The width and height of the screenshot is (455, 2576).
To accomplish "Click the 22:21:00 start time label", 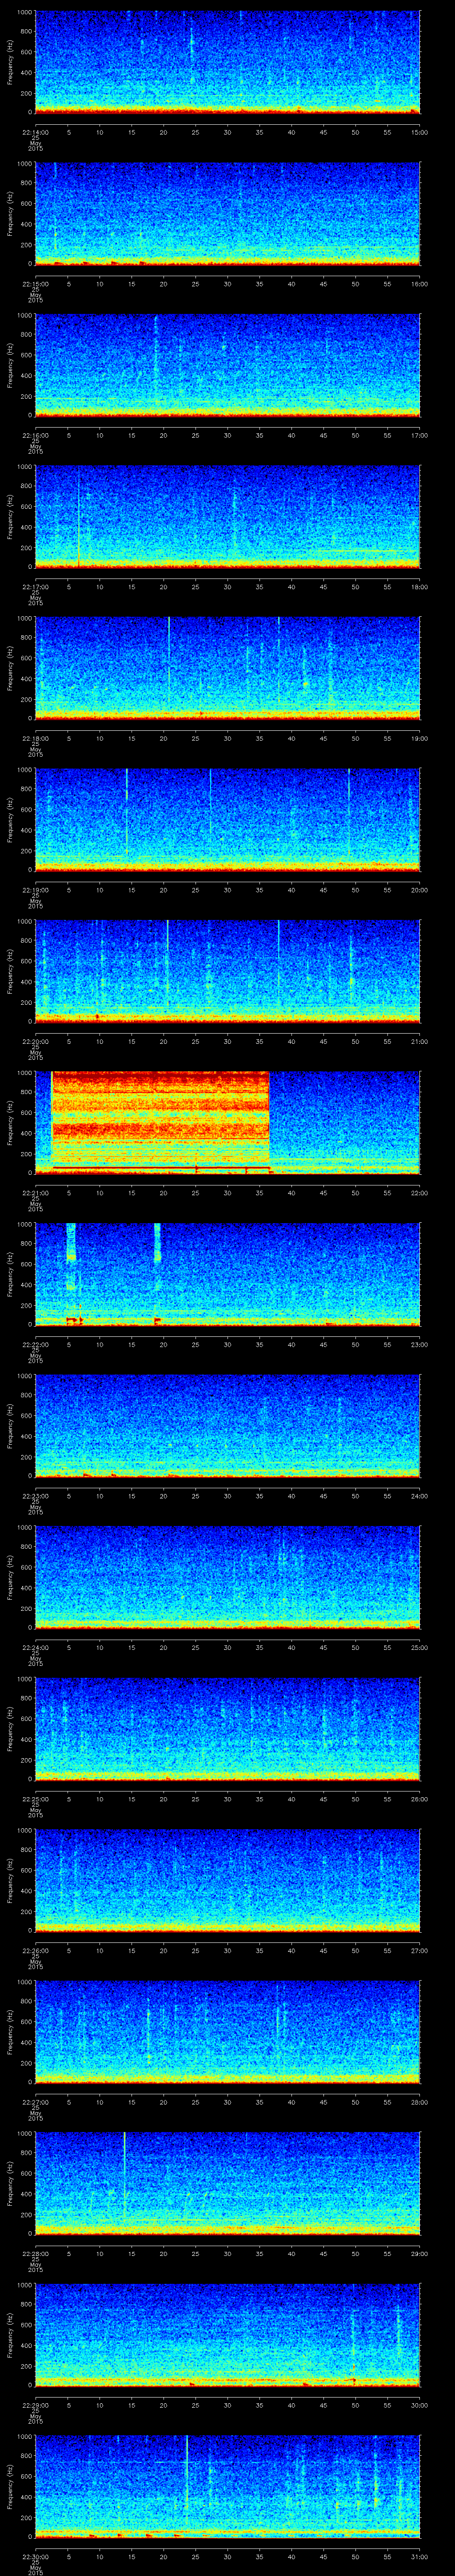I will pos(35,1193).
